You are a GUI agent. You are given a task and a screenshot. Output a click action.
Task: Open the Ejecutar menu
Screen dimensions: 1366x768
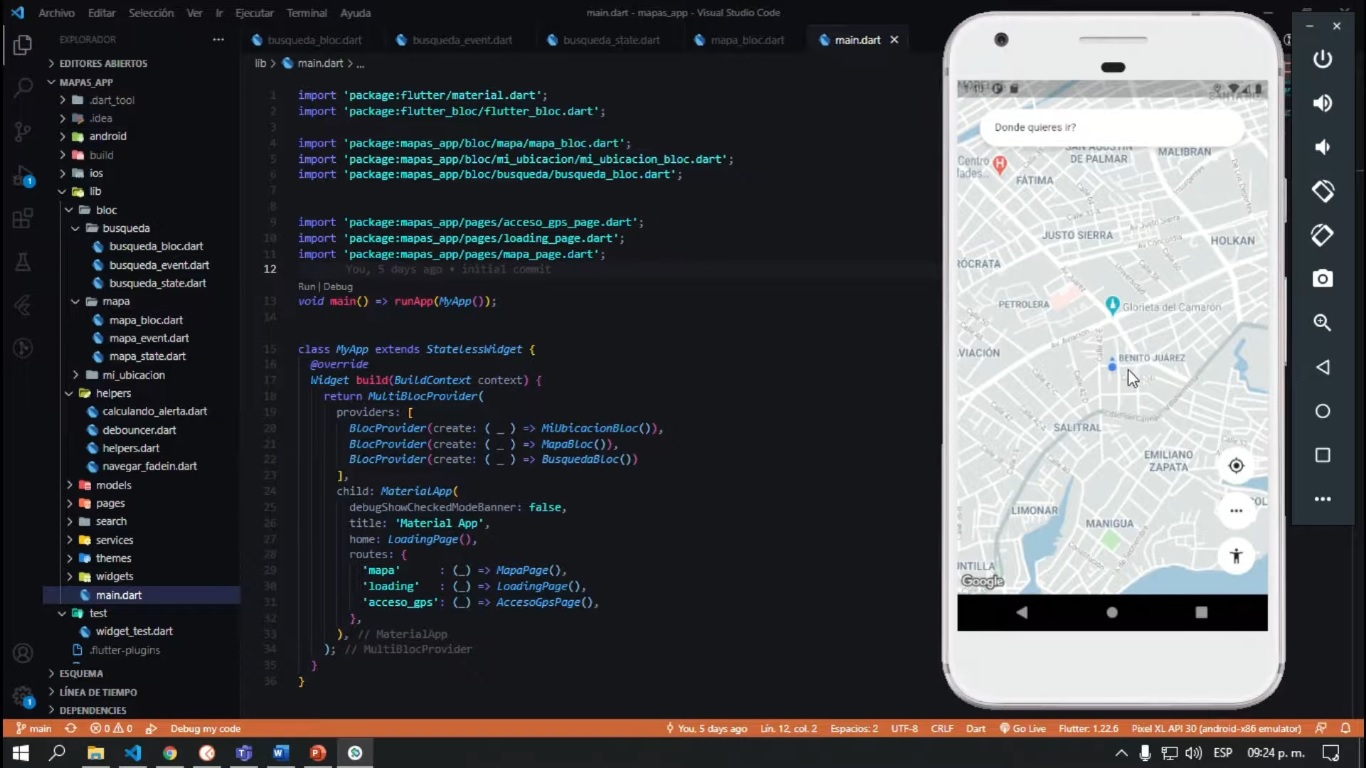pyautogui.click(x=254, y=12)
